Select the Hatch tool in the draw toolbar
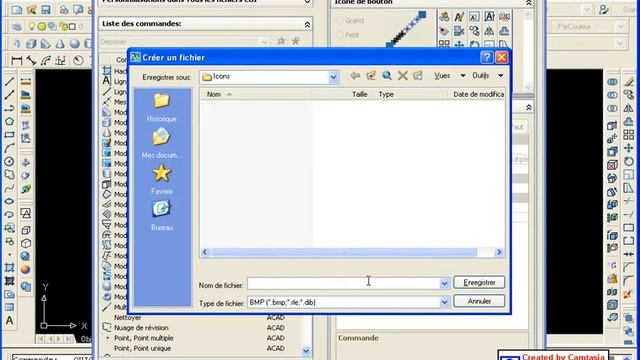 pos(9,268)
